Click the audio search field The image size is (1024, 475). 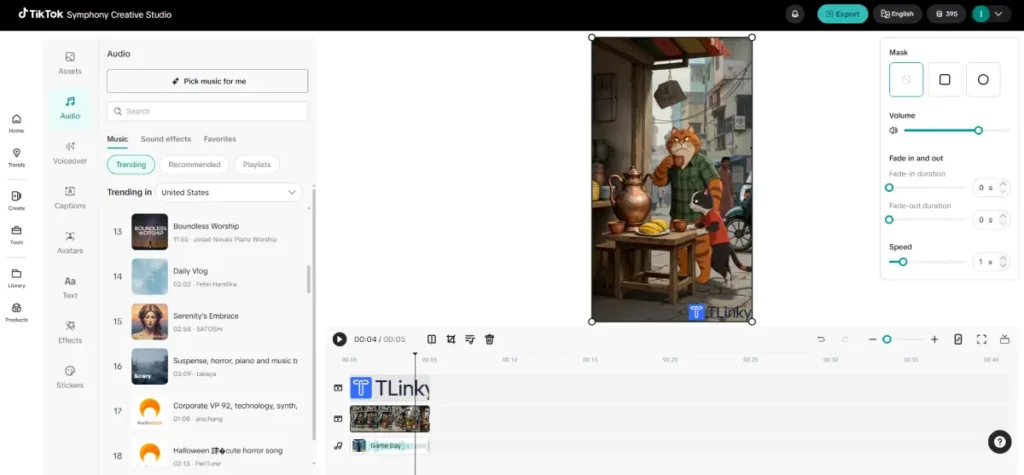tap(207, 111)
